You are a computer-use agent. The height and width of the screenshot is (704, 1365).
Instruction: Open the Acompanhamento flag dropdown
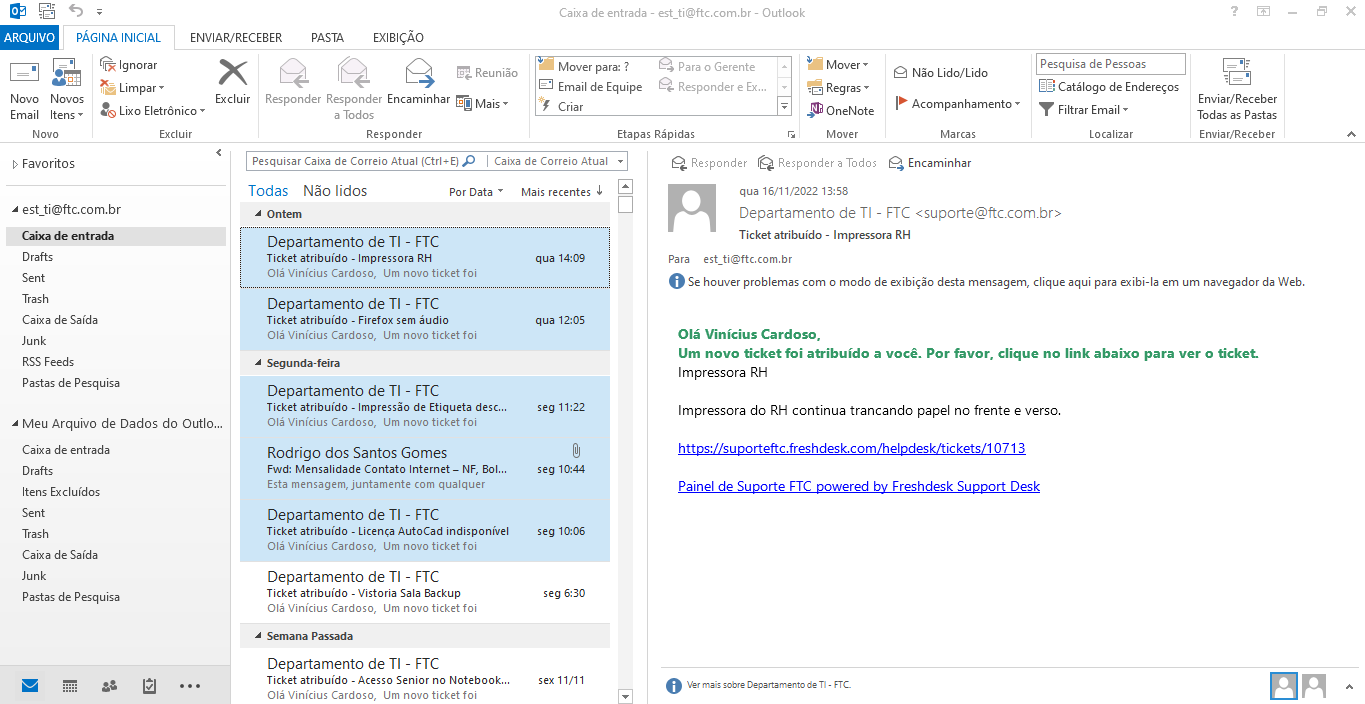tap(957, 104)
